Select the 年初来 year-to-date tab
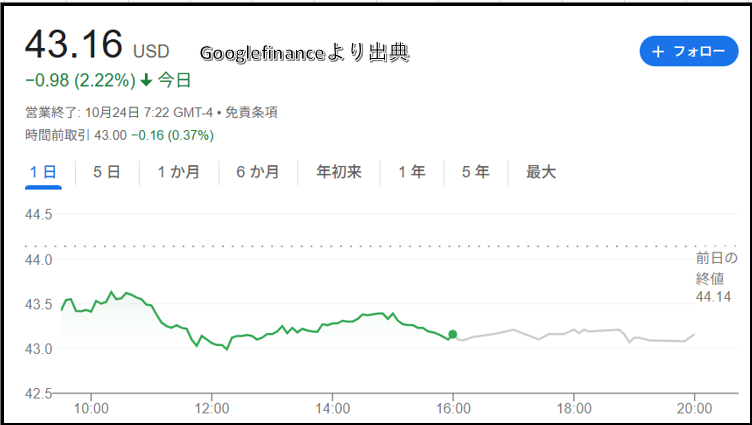The image size is (752, 425). tap(338, 172)
